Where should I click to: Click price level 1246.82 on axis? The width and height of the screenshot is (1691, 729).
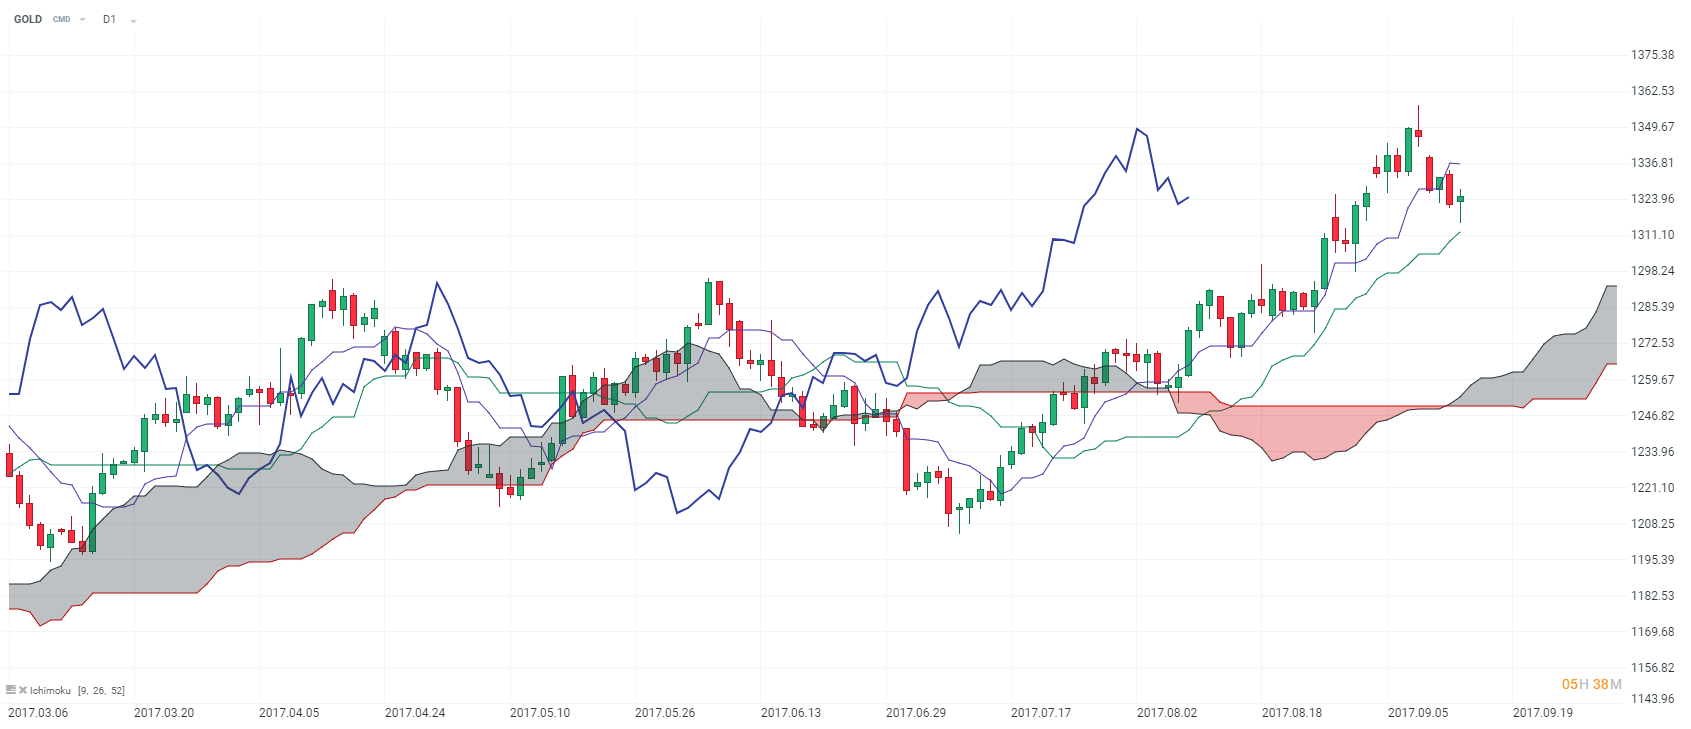pyautogui.click(x=1652, y=416)
